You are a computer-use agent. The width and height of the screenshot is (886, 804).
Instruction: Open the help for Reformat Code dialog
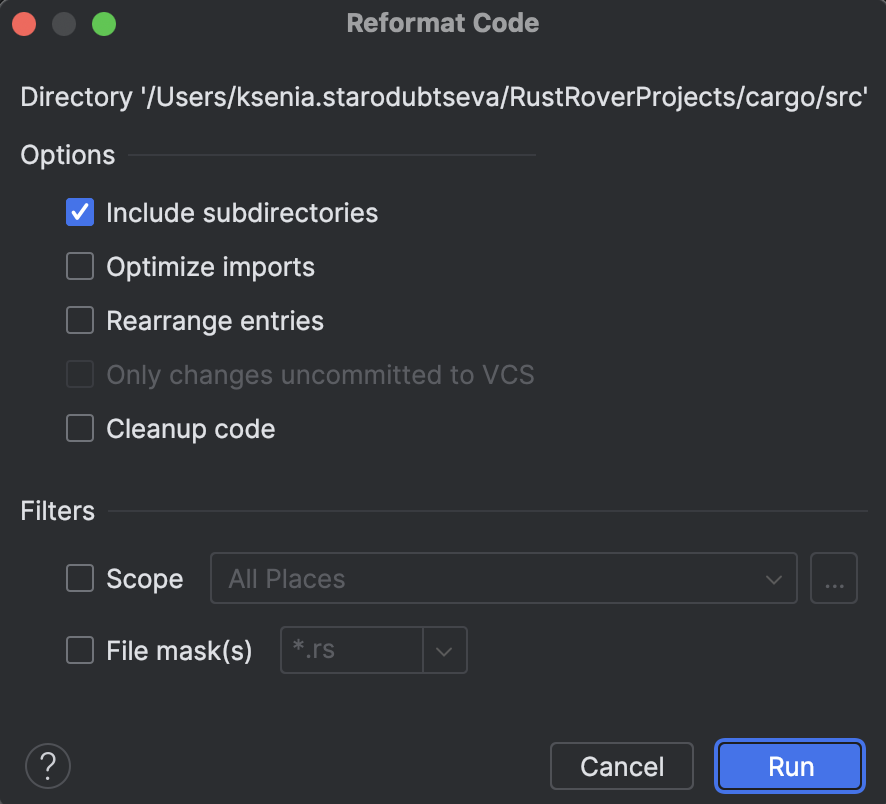pyautogui.click(x=47, y=765)
